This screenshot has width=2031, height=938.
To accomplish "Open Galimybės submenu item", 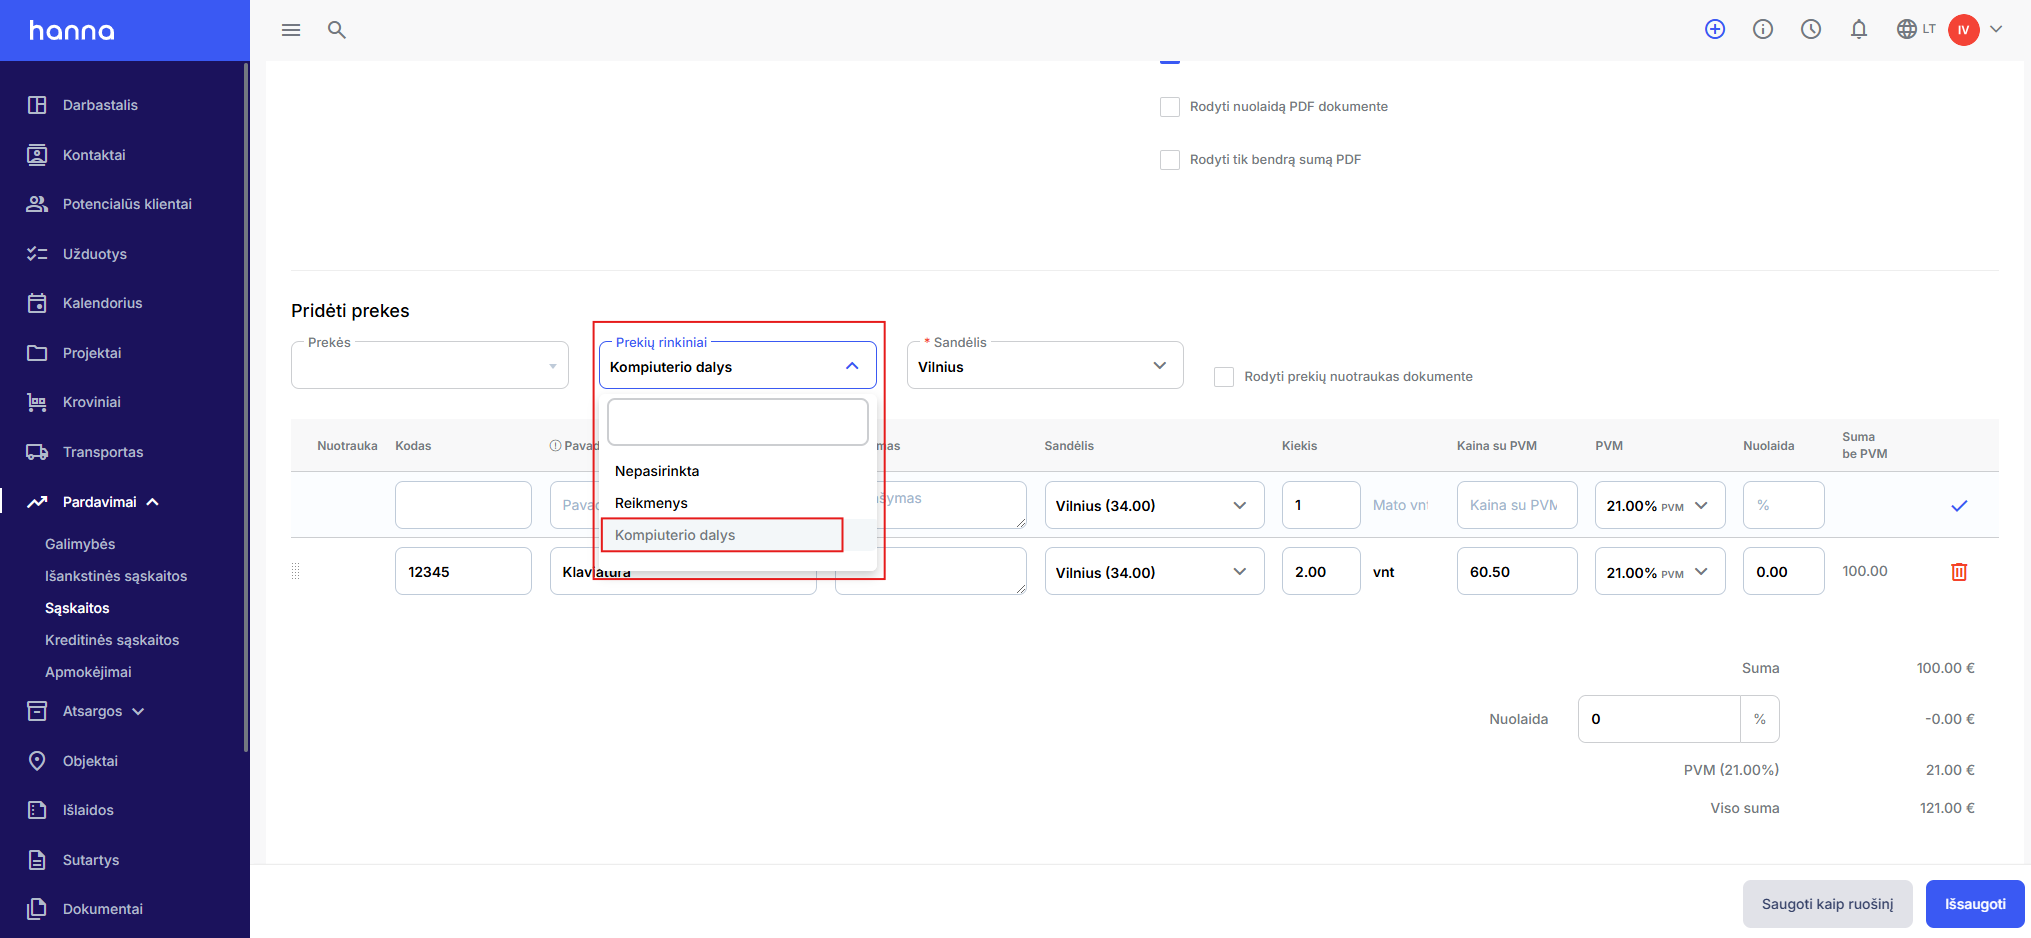I will click(80, 544).
